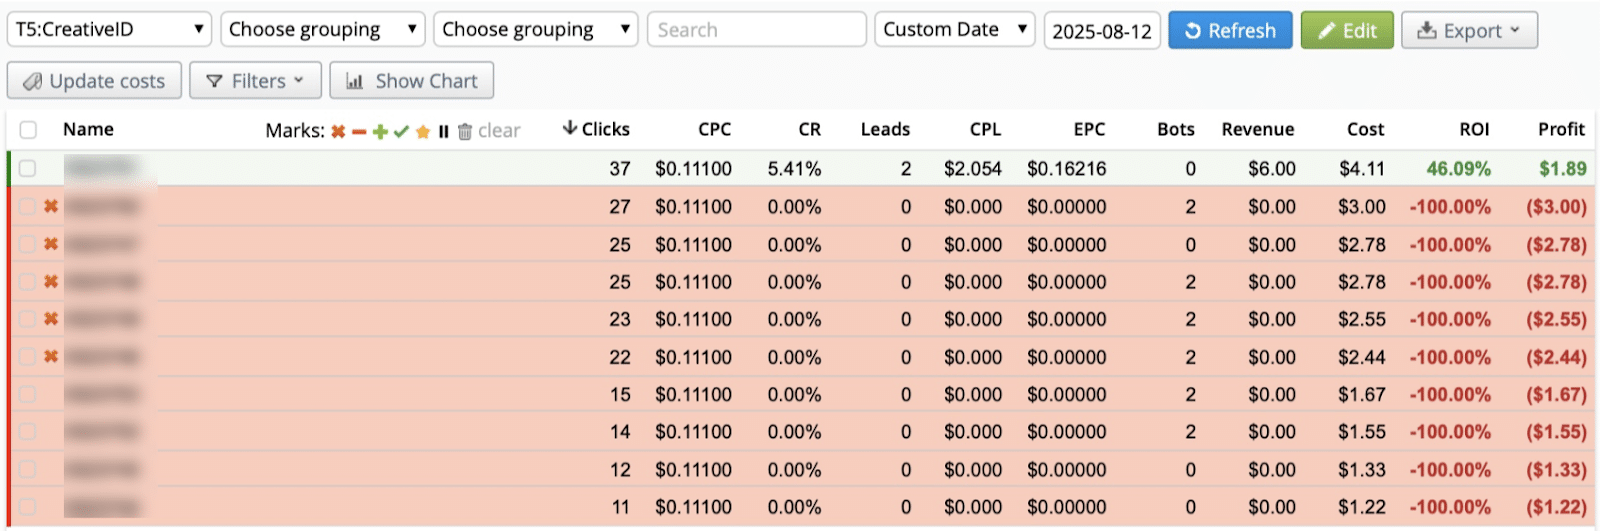1600x531 pixels.
Task: Open the Export dropdown menu
Action: pos(1468,30)
